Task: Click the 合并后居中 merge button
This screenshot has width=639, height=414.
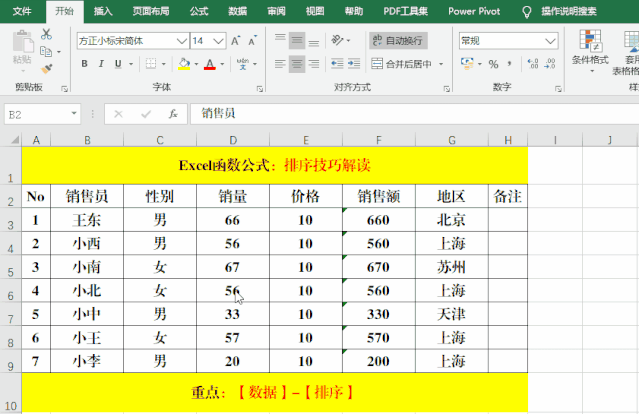Action: pyautogui.click(x=406, y=64)
